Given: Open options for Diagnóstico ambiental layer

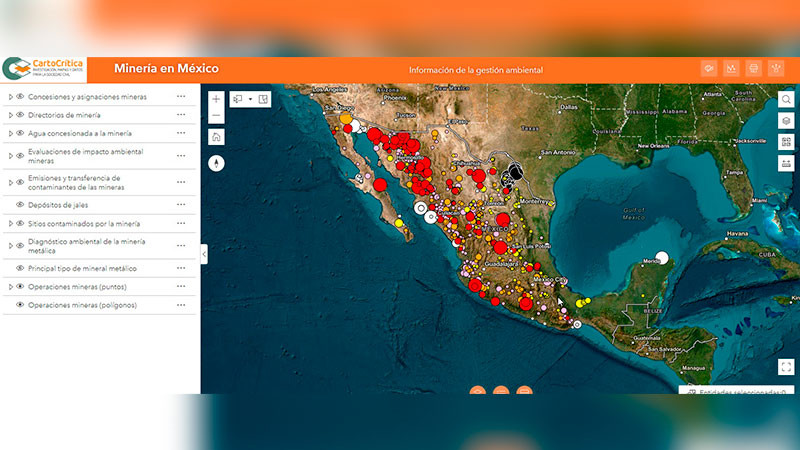Looking at the screenshot, I should point(181,246).
